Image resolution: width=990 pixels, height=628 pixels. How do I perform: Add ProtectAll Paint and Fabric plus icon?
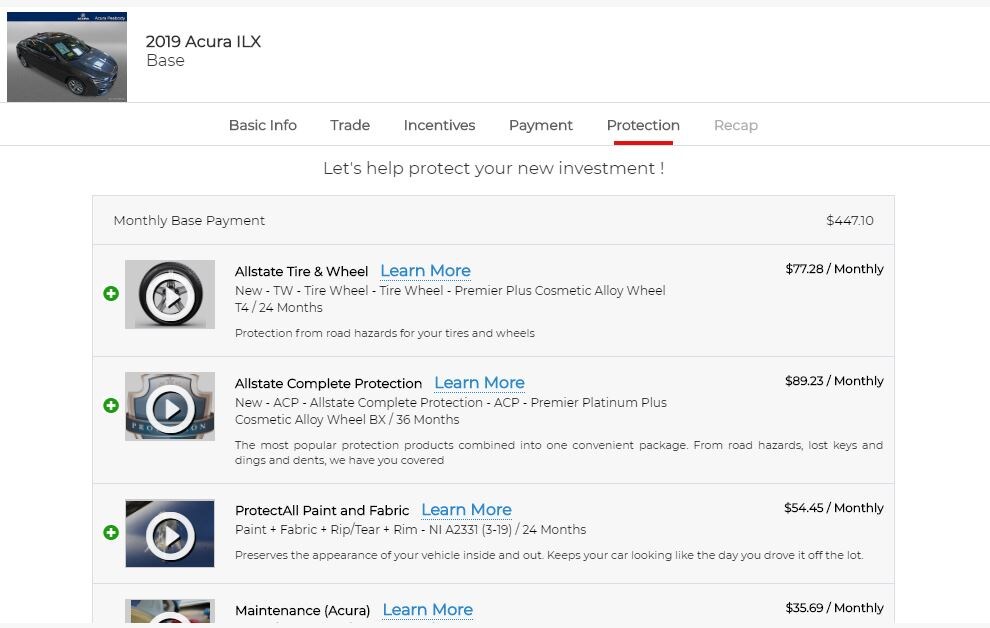click(111, 533)
